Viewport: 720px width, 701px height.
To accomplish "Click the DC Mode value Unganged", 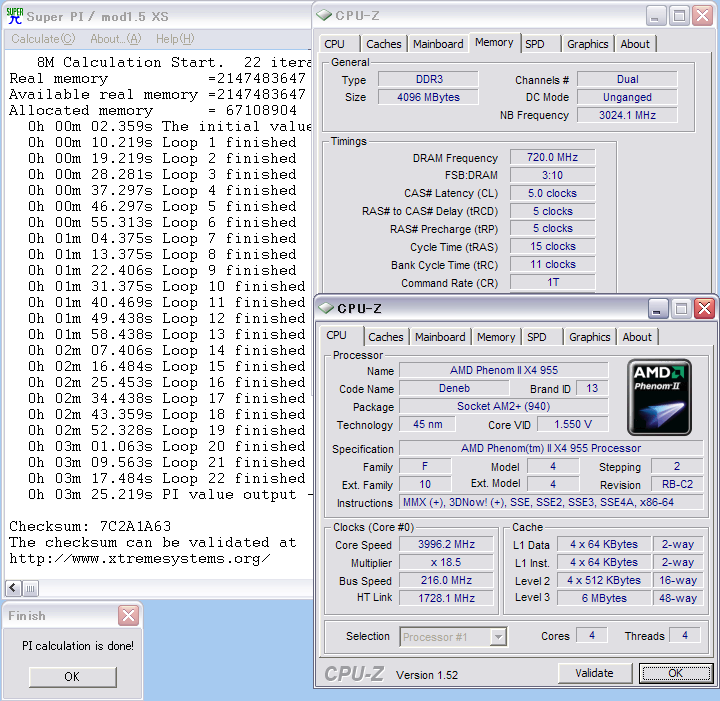I will (627, 97).
